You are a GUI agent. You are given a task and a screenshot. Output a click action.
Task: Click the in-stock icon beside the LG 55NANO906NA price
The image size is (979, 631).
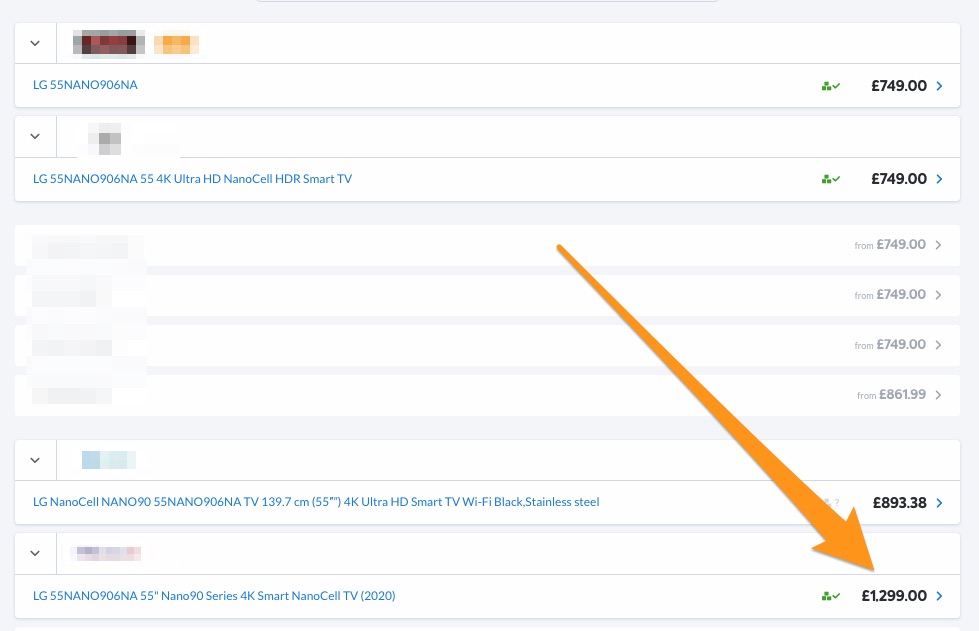[x=830, y=86]
